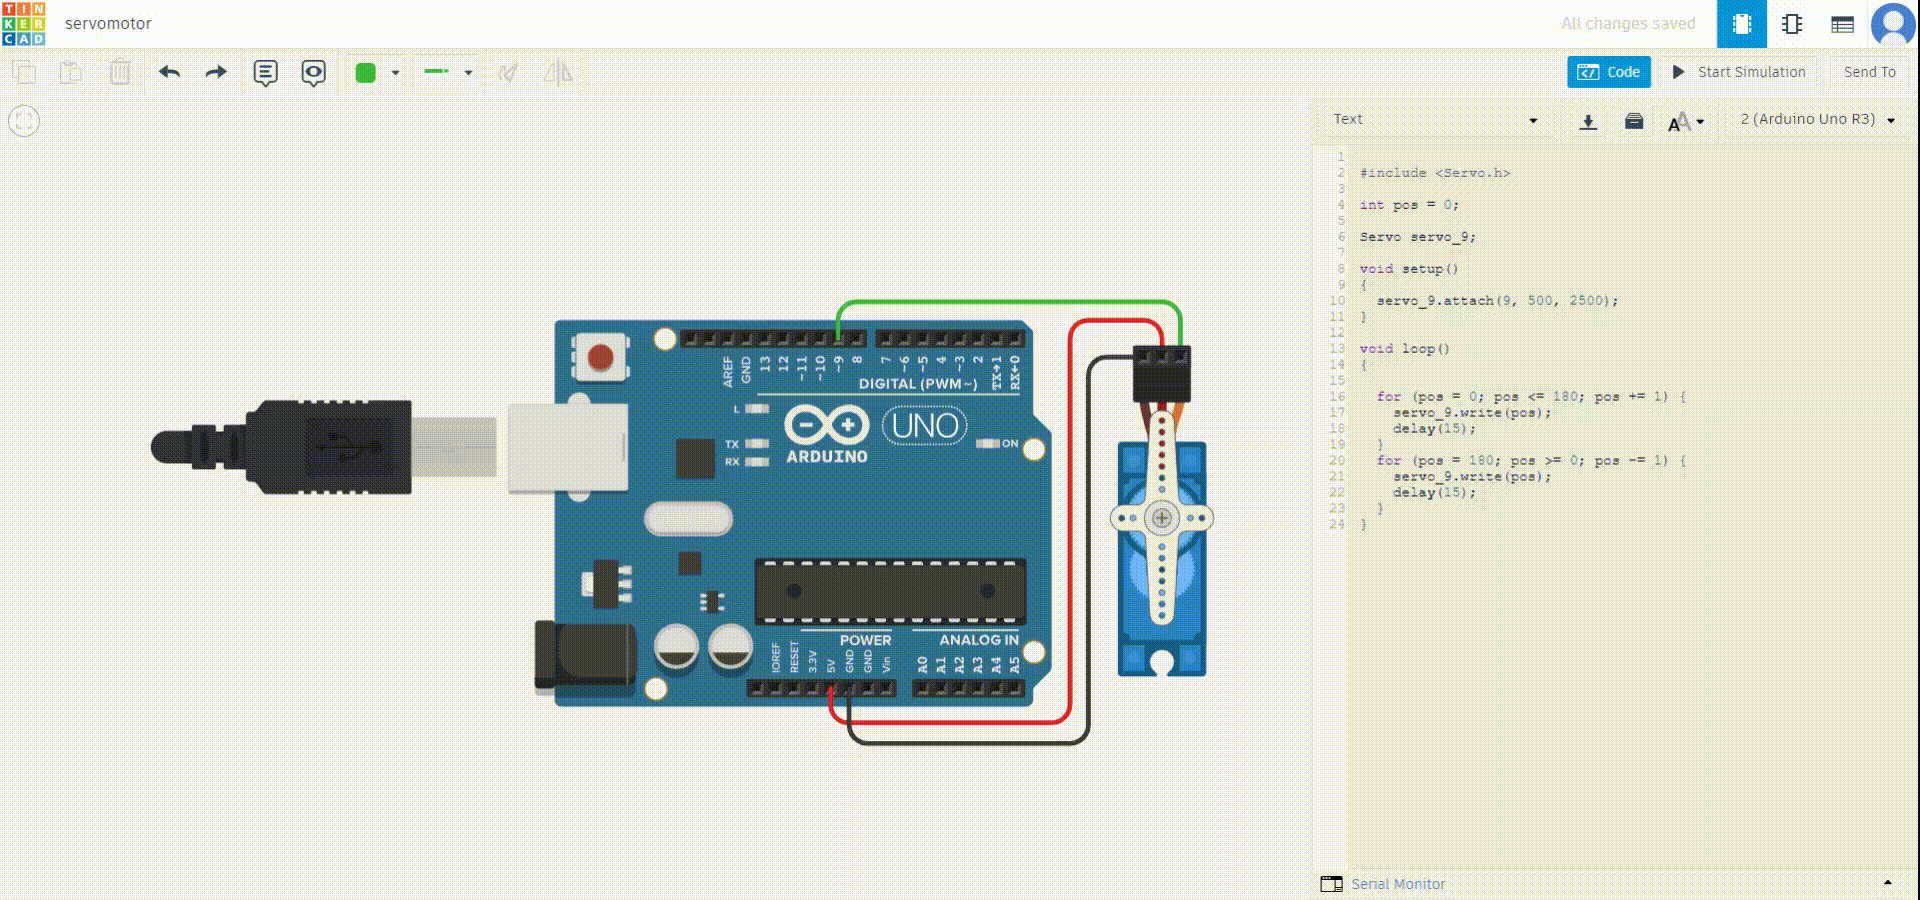
Task: Undo the last action
Action: pos(169,72)
